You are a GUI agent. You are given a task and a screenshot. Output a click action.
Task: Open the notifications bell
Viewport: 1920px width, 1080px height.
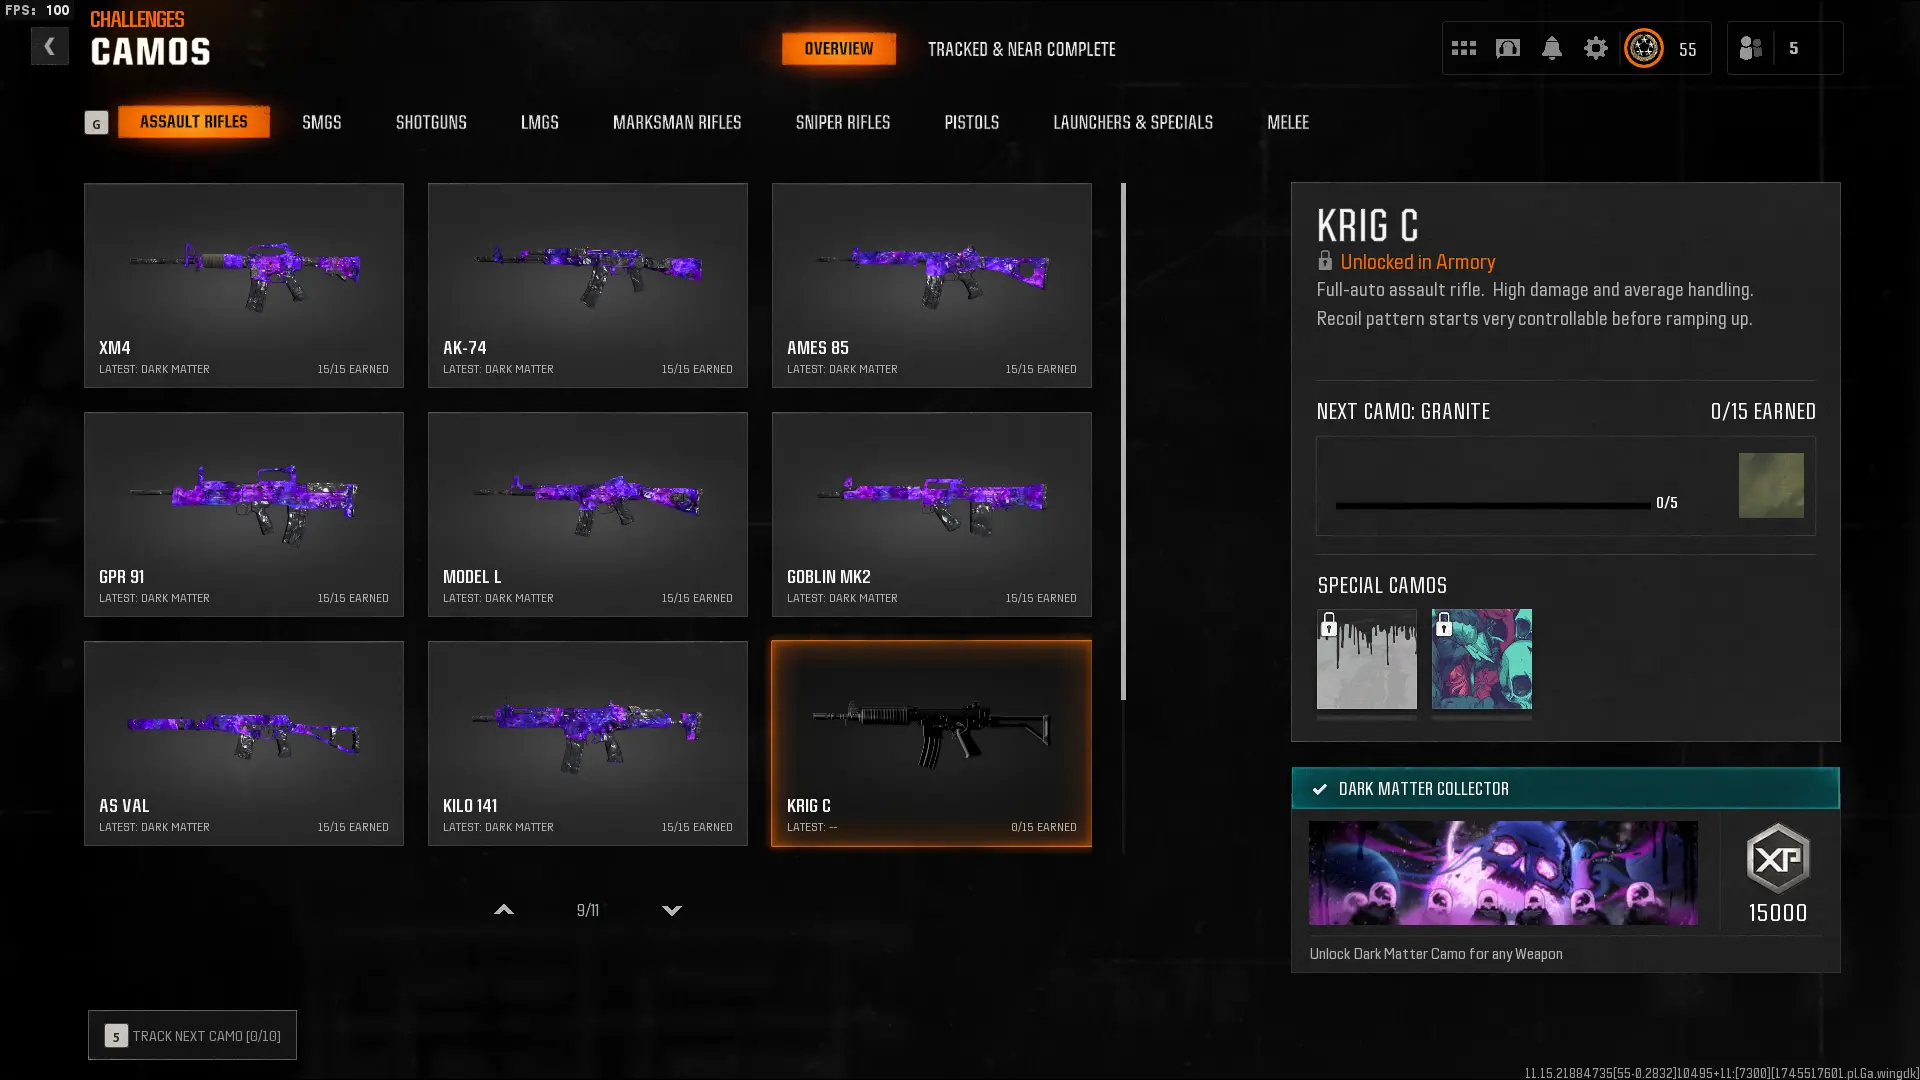tap(1551, 48)
